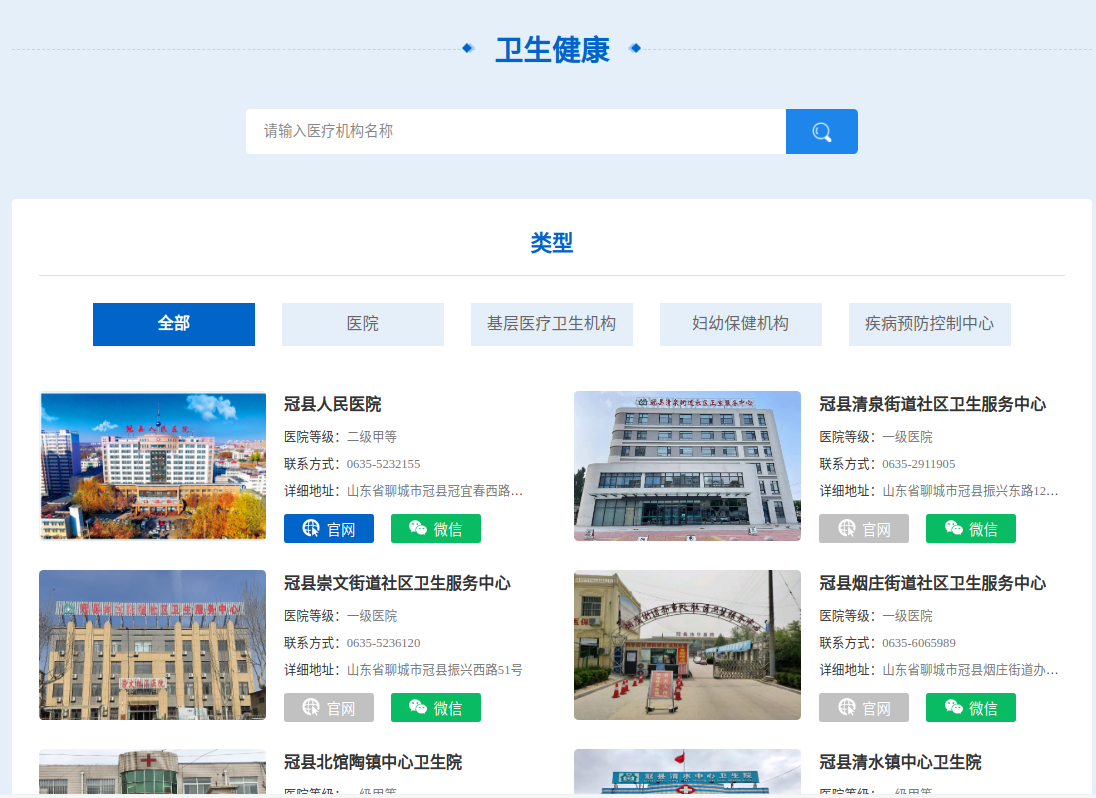
Task: Switch to the 医院 filter tab
Action: click(363, 324)
